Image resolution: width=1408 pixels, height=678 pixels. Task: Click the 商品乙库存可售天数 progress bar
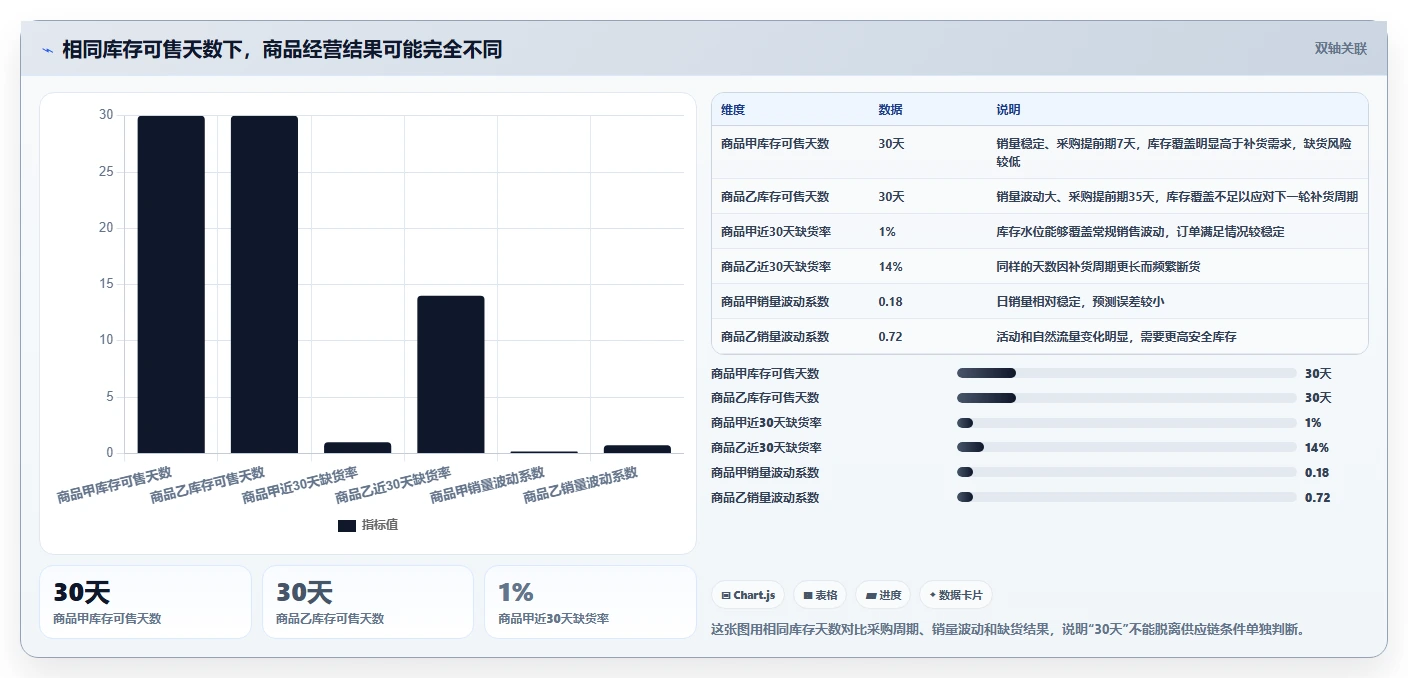pyautogui.click(x=1127, y=398)
